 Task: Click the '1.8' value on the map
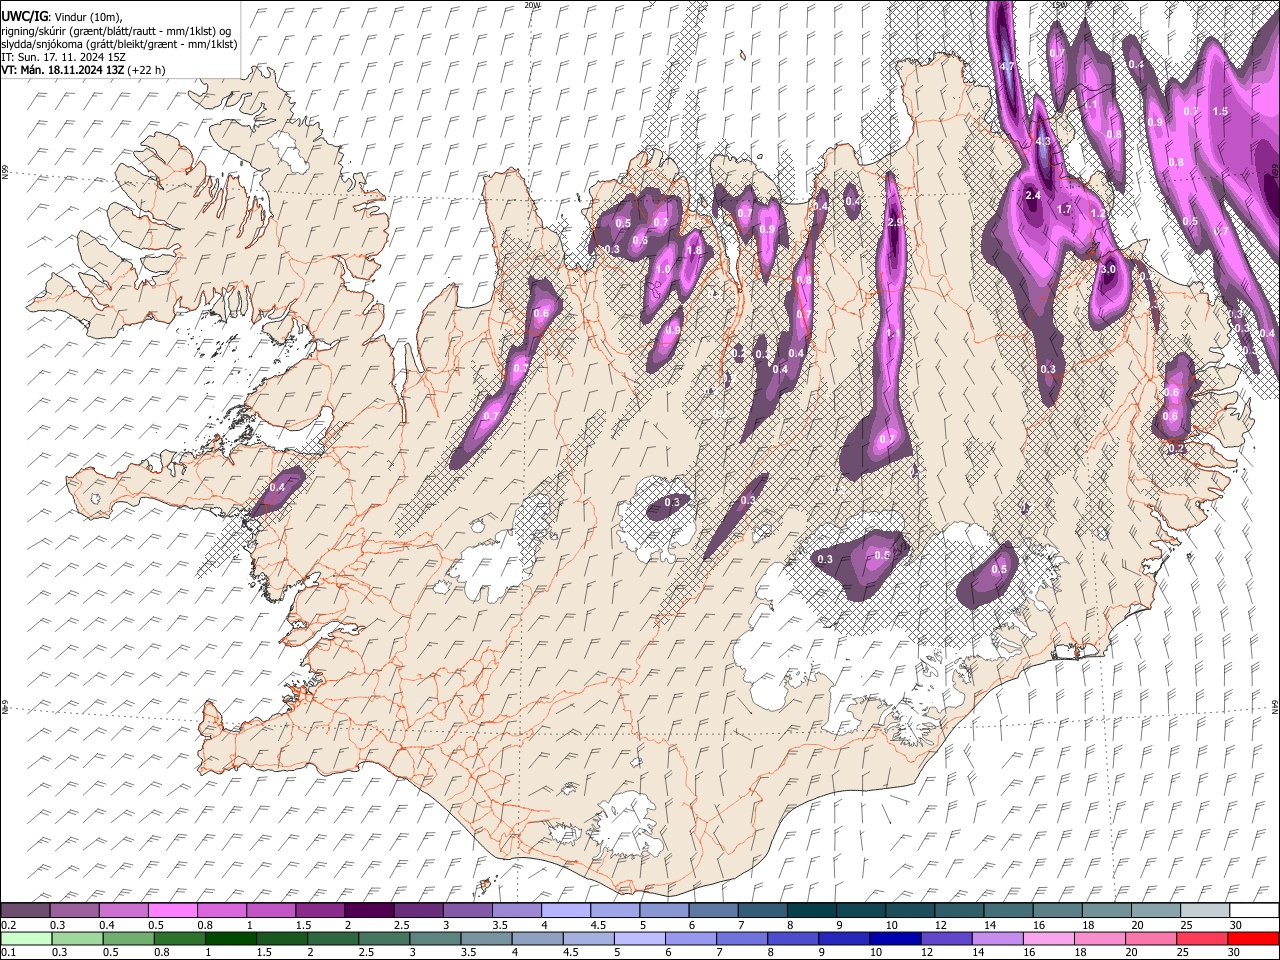[694, 250]
